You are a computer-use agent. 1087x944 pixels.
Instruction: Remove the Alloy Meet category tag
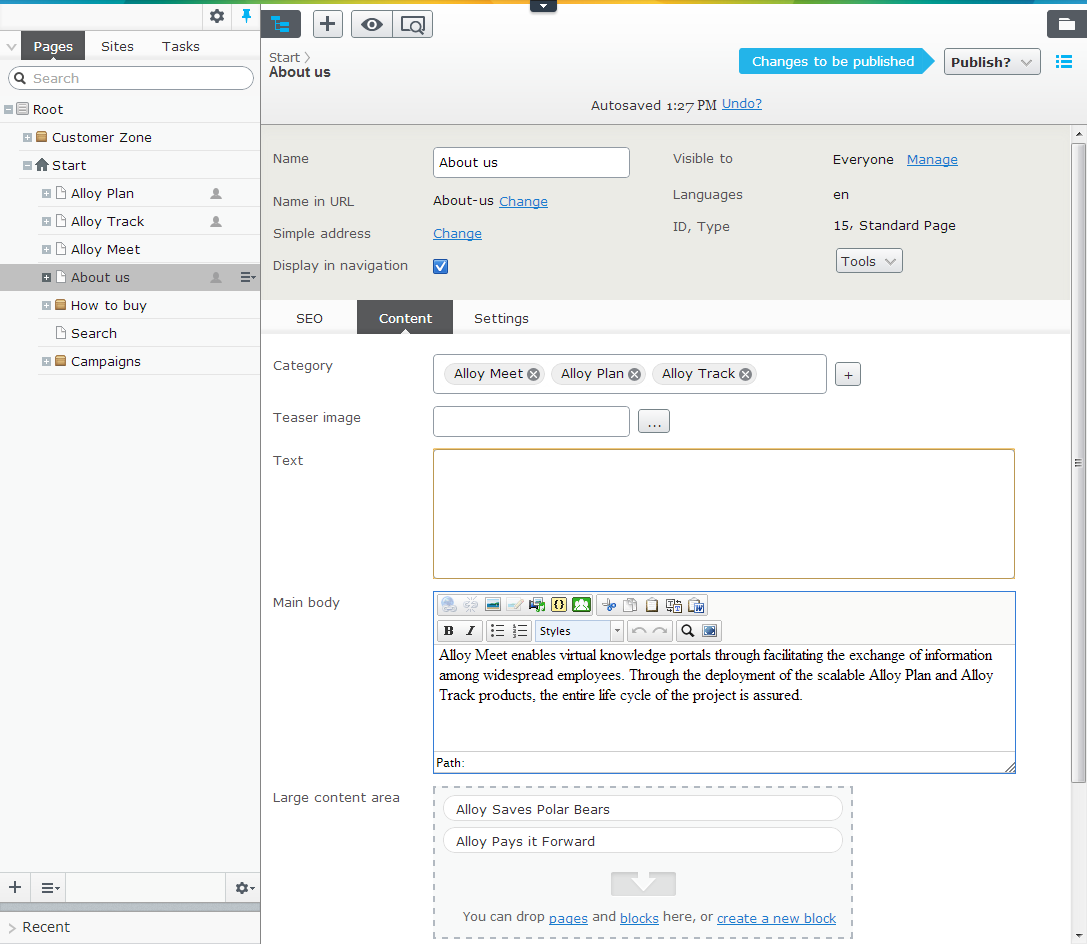(533, 374)
